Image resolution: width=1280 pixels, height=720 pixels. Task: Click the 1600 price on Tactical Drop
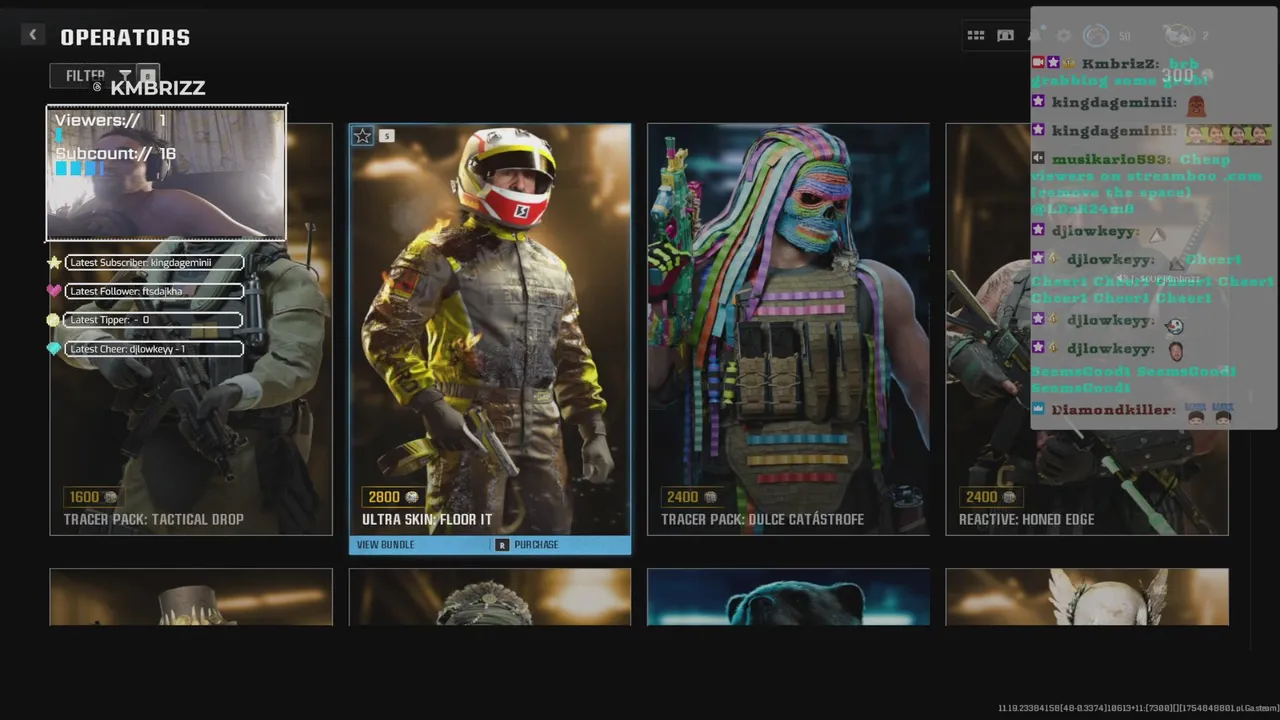coord(84,497)
